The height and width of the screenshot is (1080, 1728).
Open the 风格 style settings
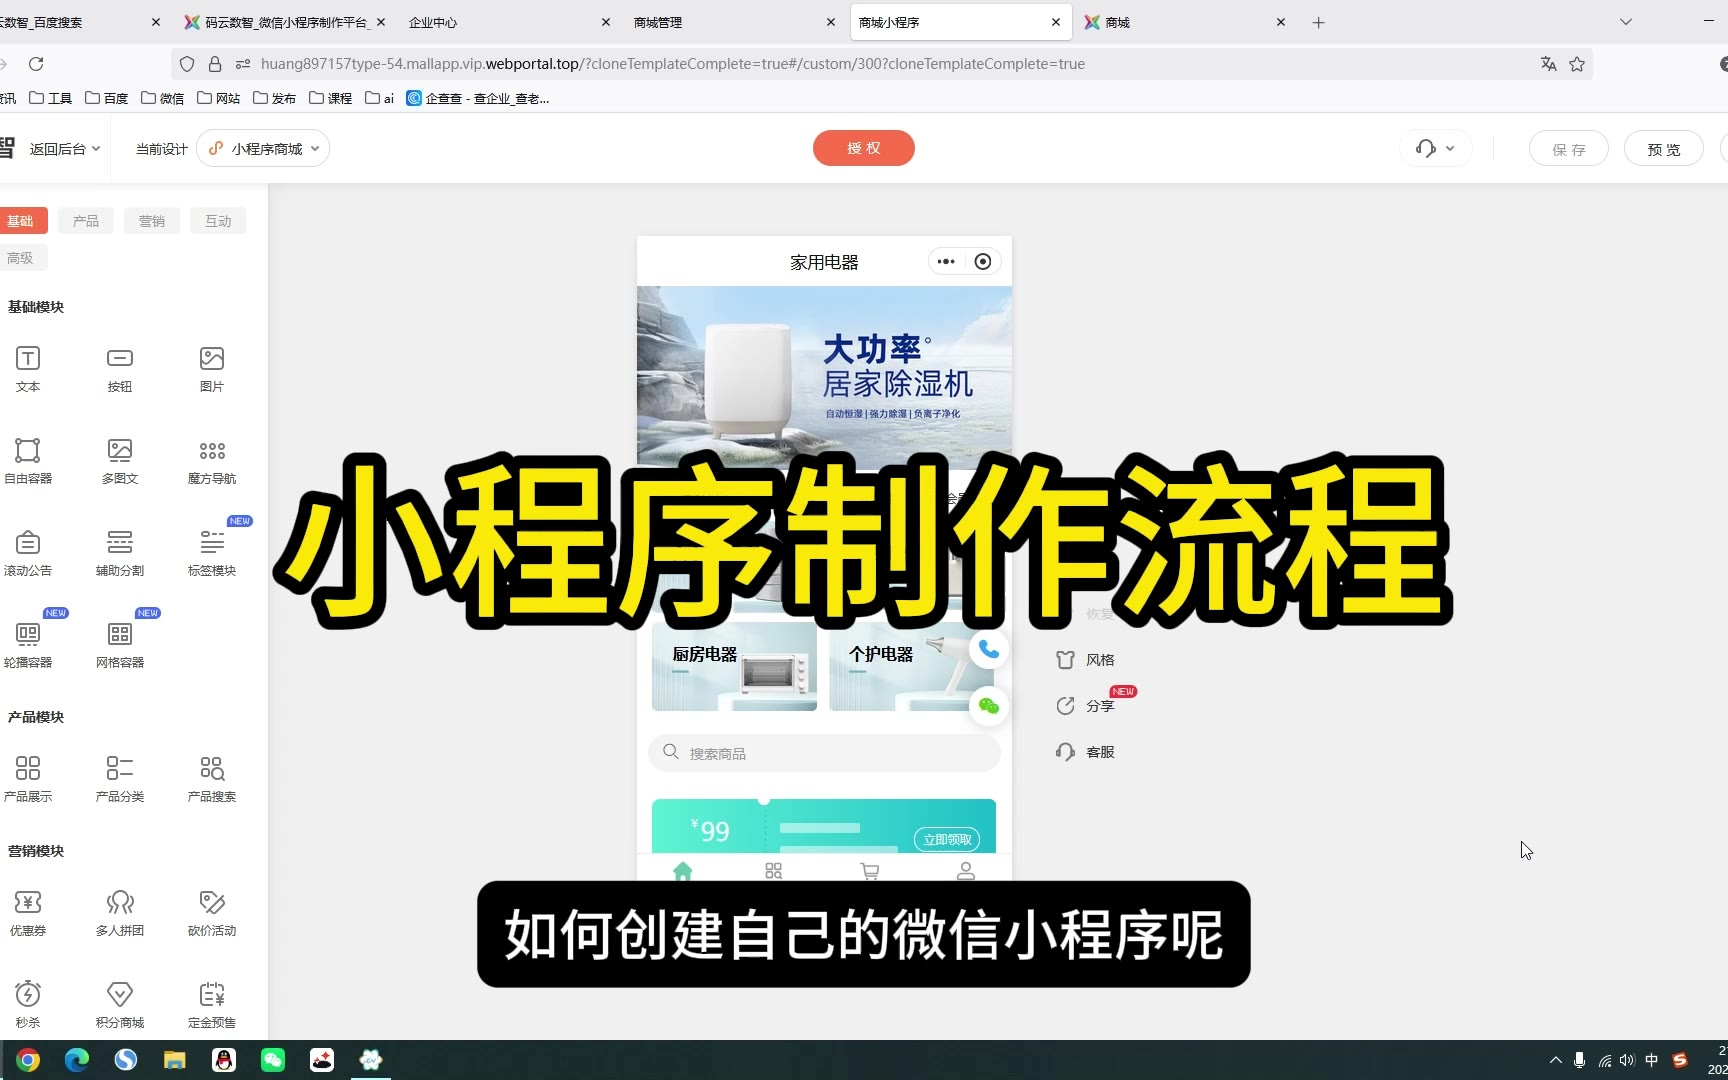coord(1085,660)
